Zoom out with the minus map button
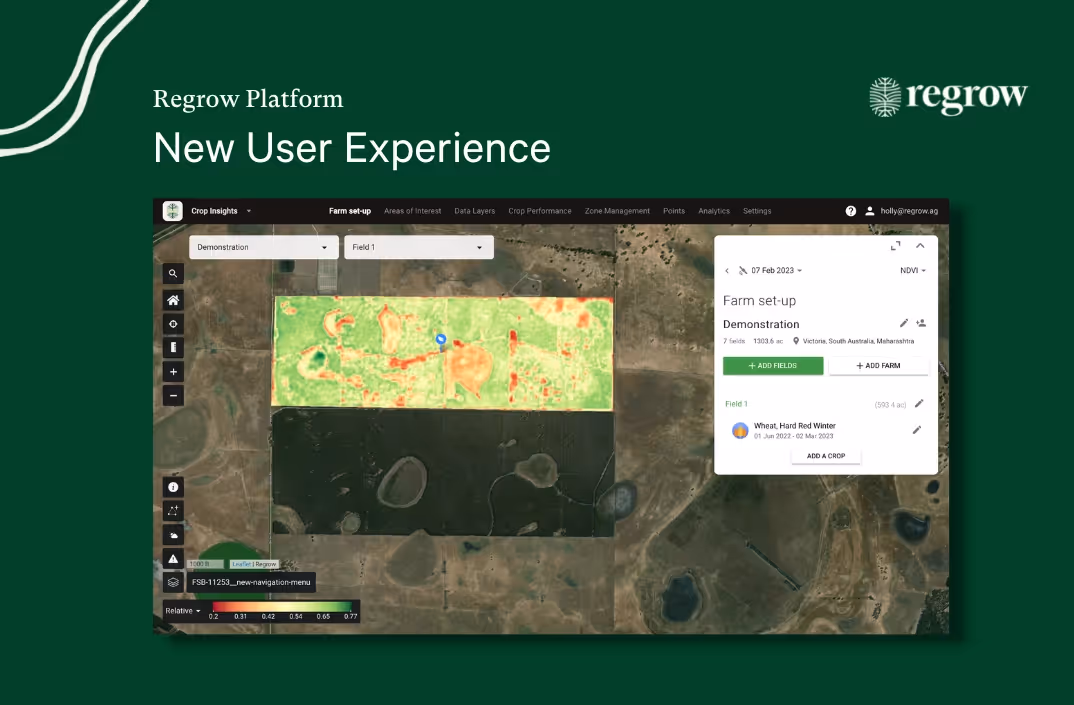1074x705 pixels. pos(173,395)
